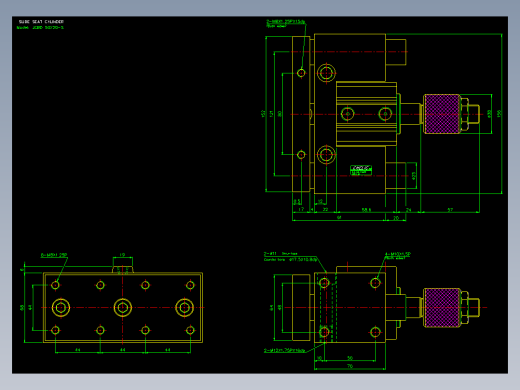Screen dimensions: 520x390
Task: Click the magenta knurled knob in the end view
Action: [442, 307]
